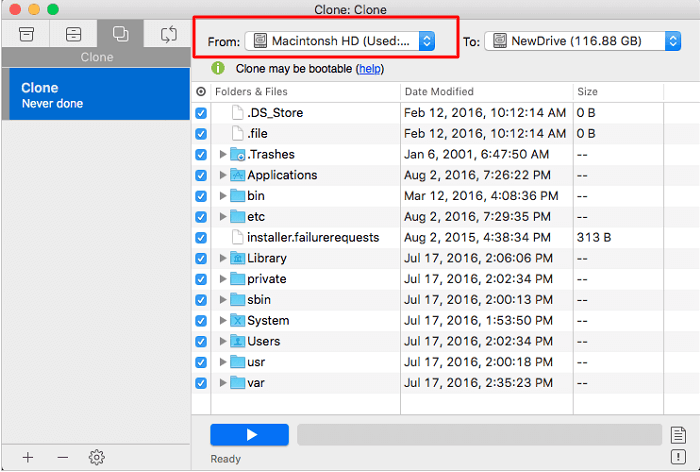700x472 pixels.
Task: Expand the sbin folder
Action: 223,300
